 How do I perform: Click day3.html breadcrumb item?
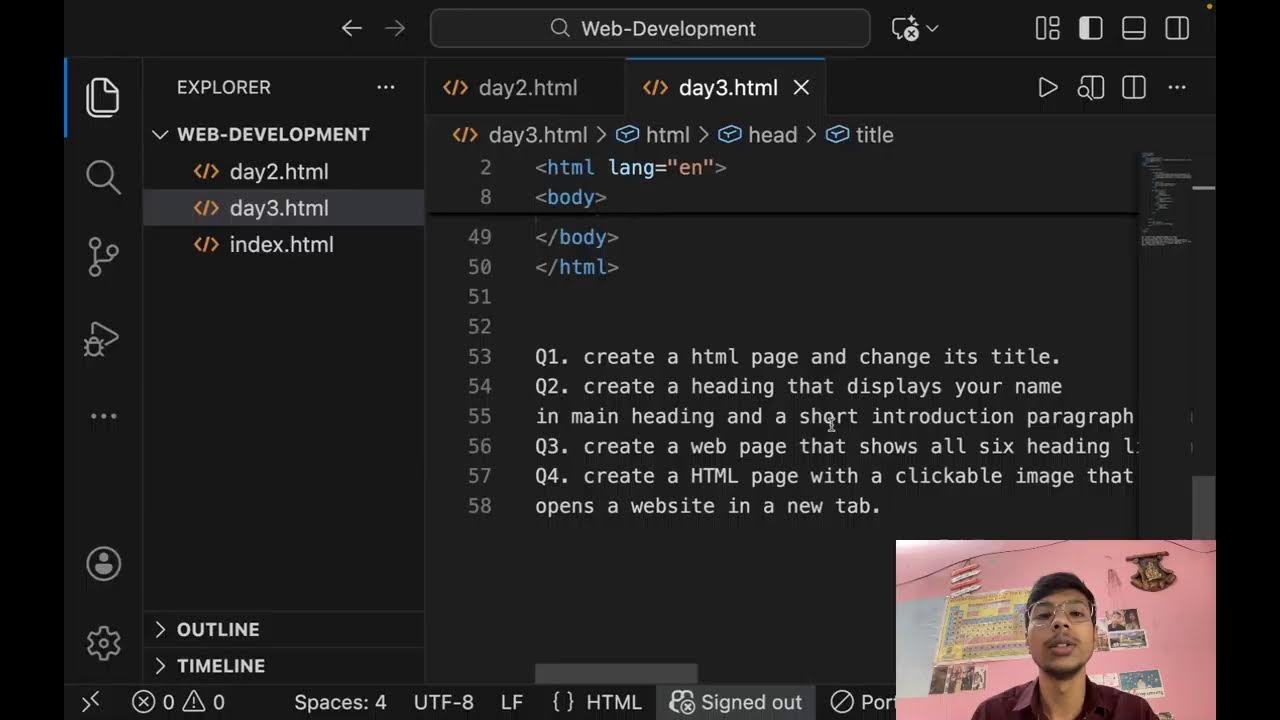[520, 135]
